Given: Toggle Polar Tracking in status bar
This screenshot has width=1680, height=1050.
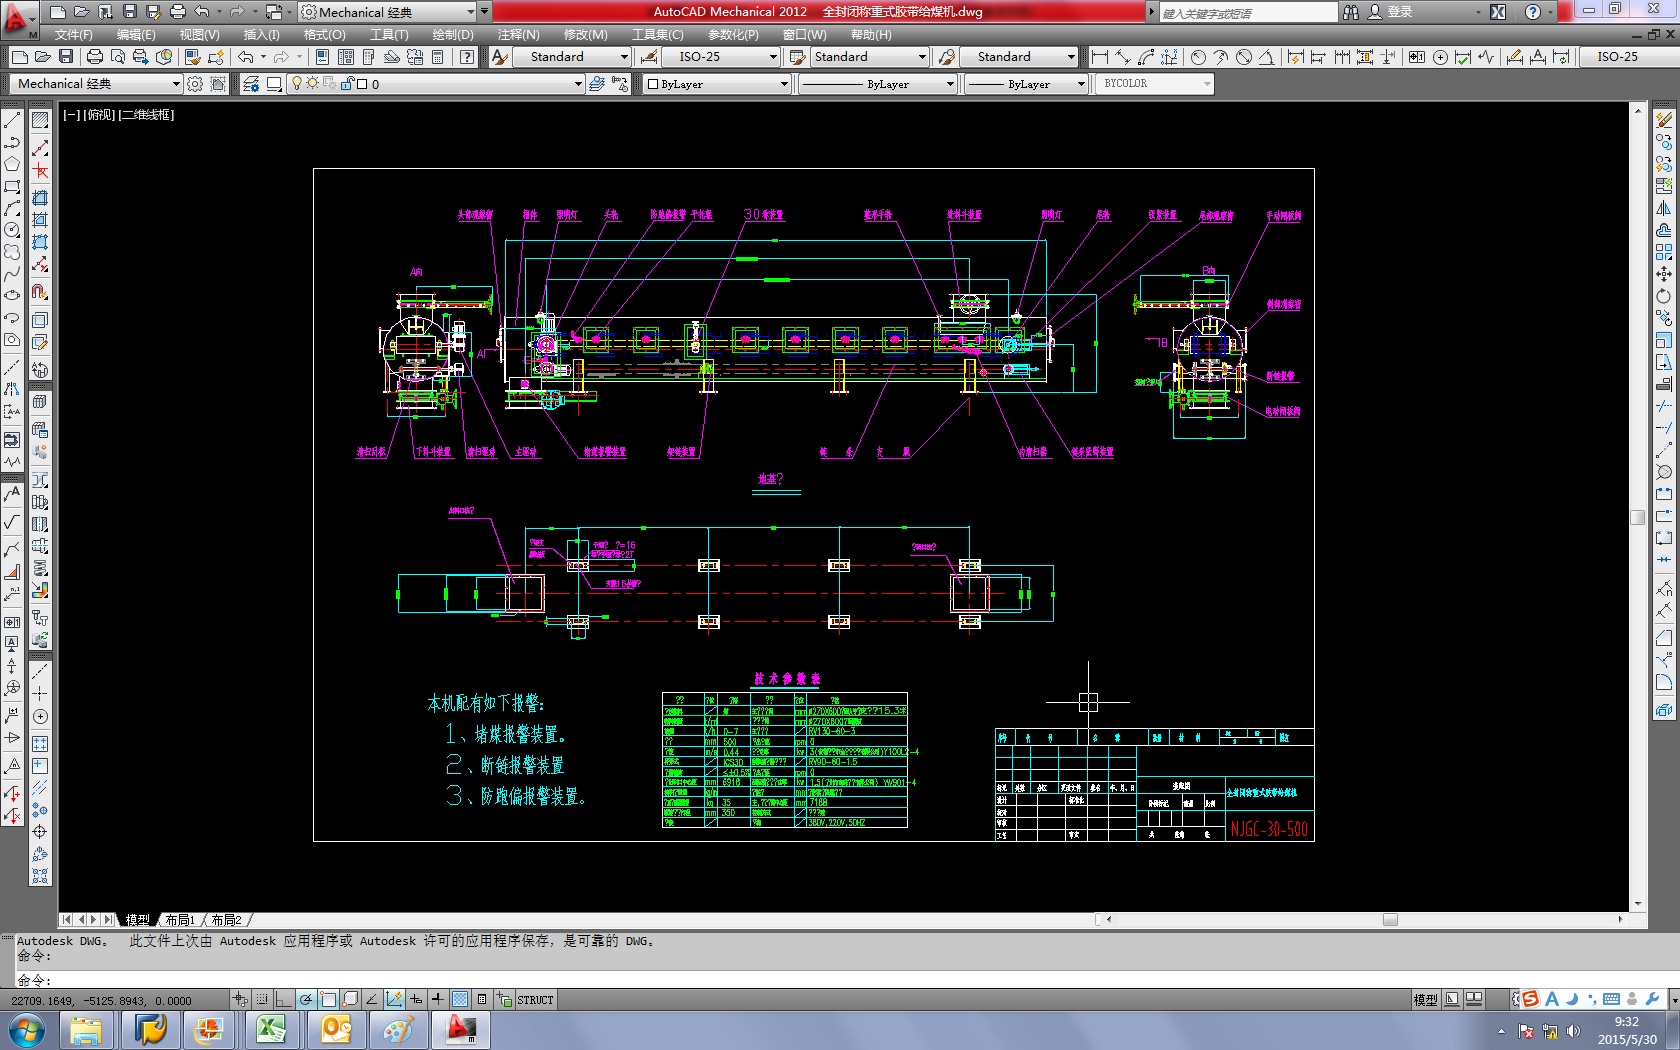Looking at the screenshot, I should point(306,999).
